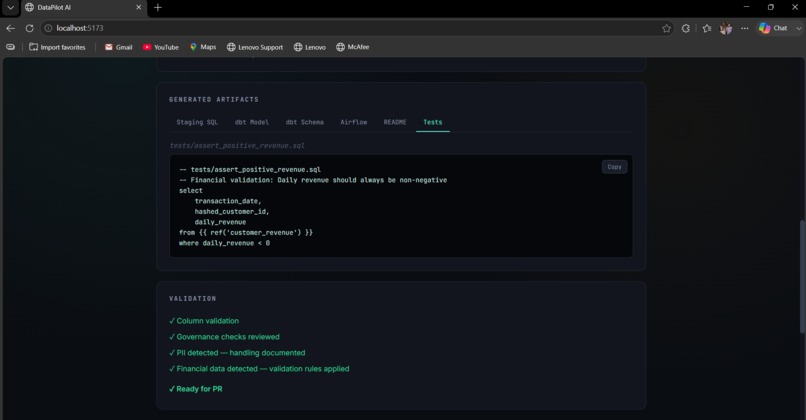The width and height of the screenshot is (806, 420).
Task: Click the 'transaction_date,' code line
Action: 228,201
